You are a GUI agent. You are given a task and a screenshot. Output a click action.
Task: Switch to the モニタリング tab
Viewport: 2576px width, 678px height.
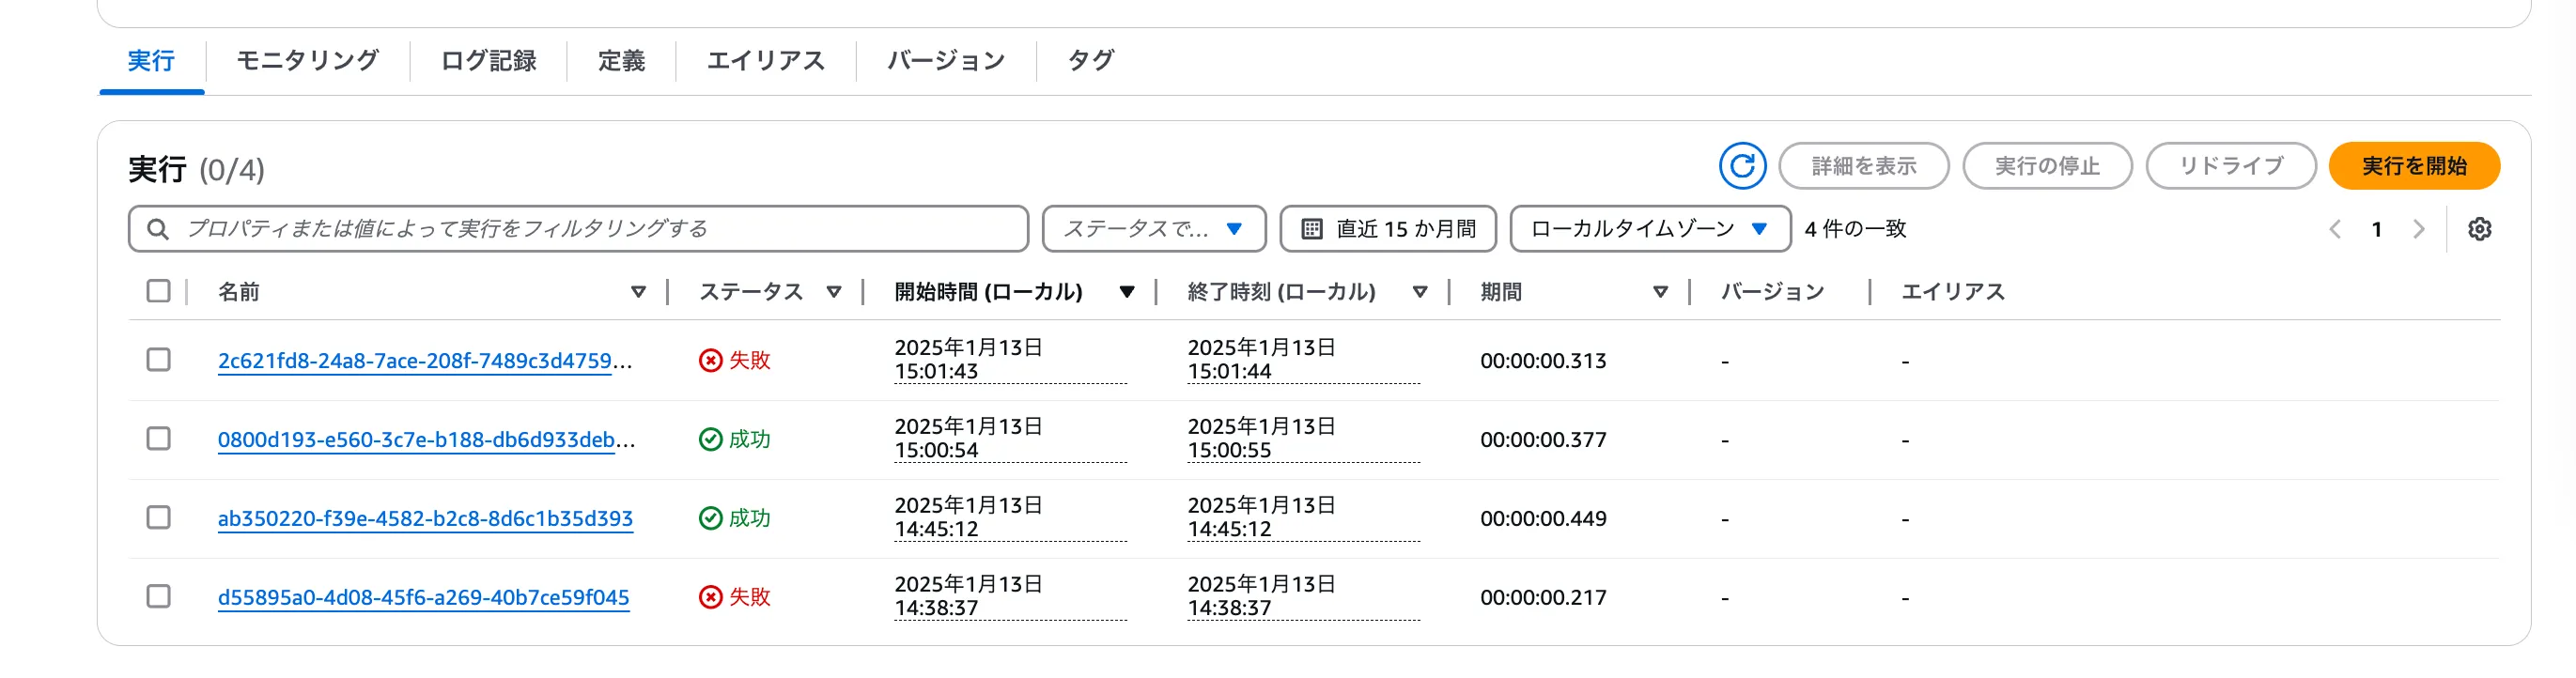(x=307, y=61)
